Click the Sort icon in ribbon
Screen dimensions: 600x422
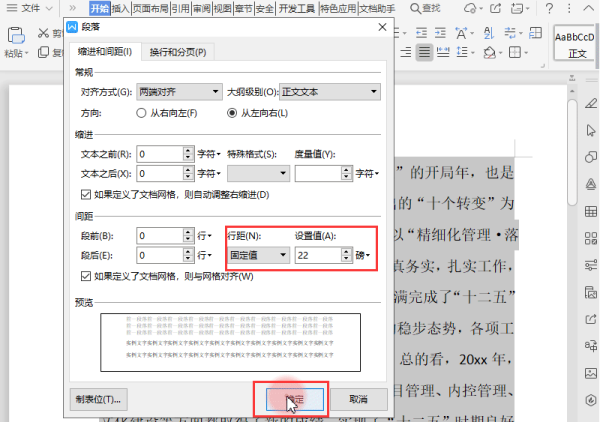click(489, 33)
